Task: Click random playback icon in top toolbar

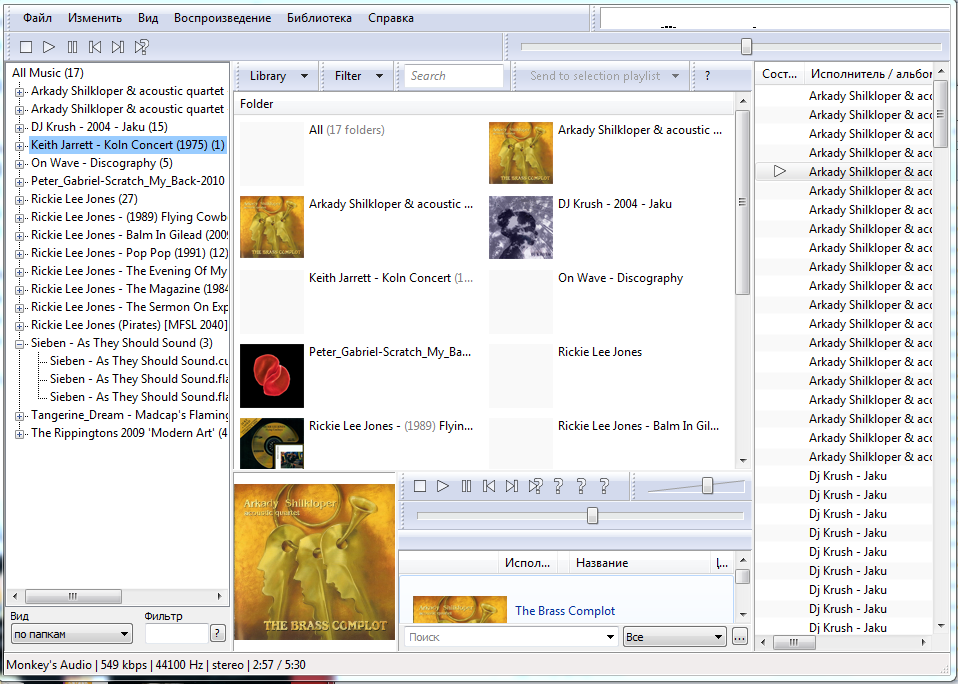Action: [142, 47]
